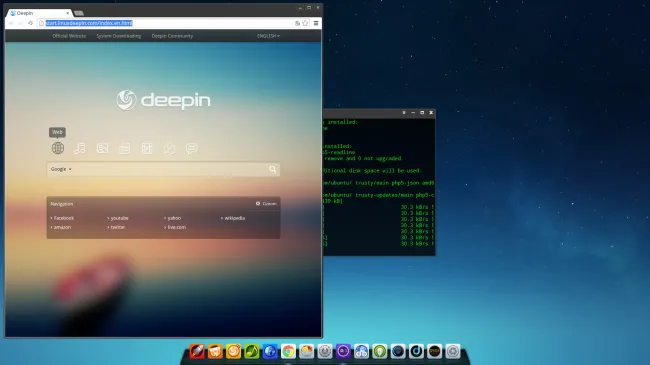
Task: Select the film strip video category icon
Action: (147, 148)
